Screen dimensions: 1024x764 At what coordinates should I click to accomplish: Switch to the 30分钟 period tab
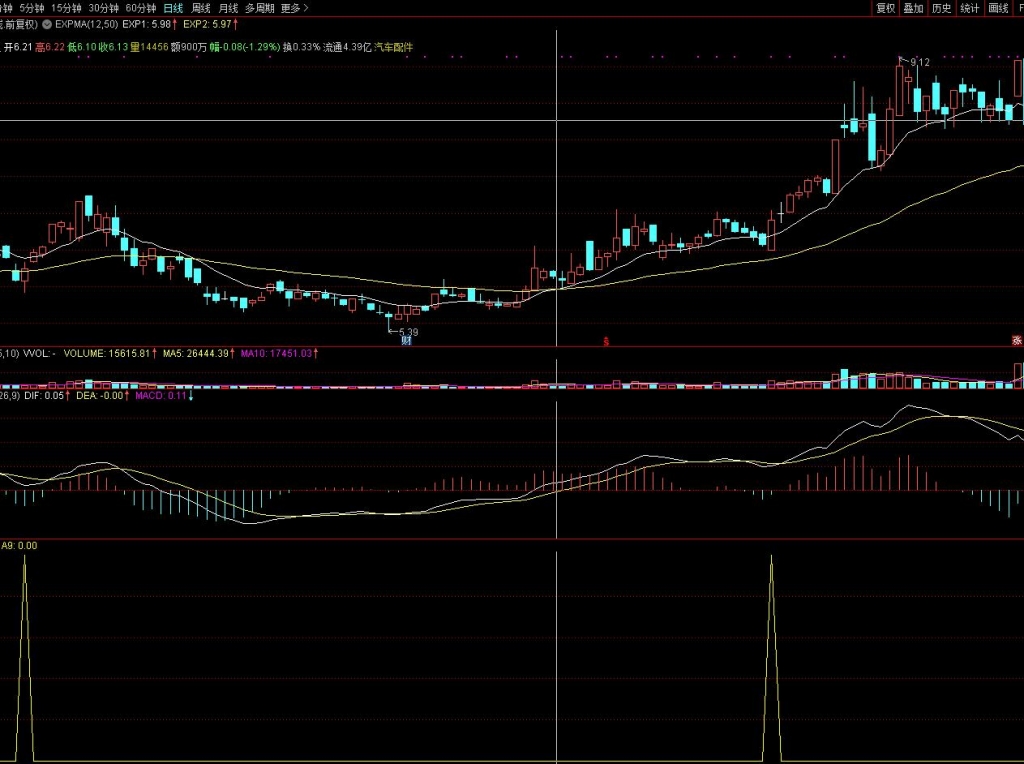tap(103, 8)
